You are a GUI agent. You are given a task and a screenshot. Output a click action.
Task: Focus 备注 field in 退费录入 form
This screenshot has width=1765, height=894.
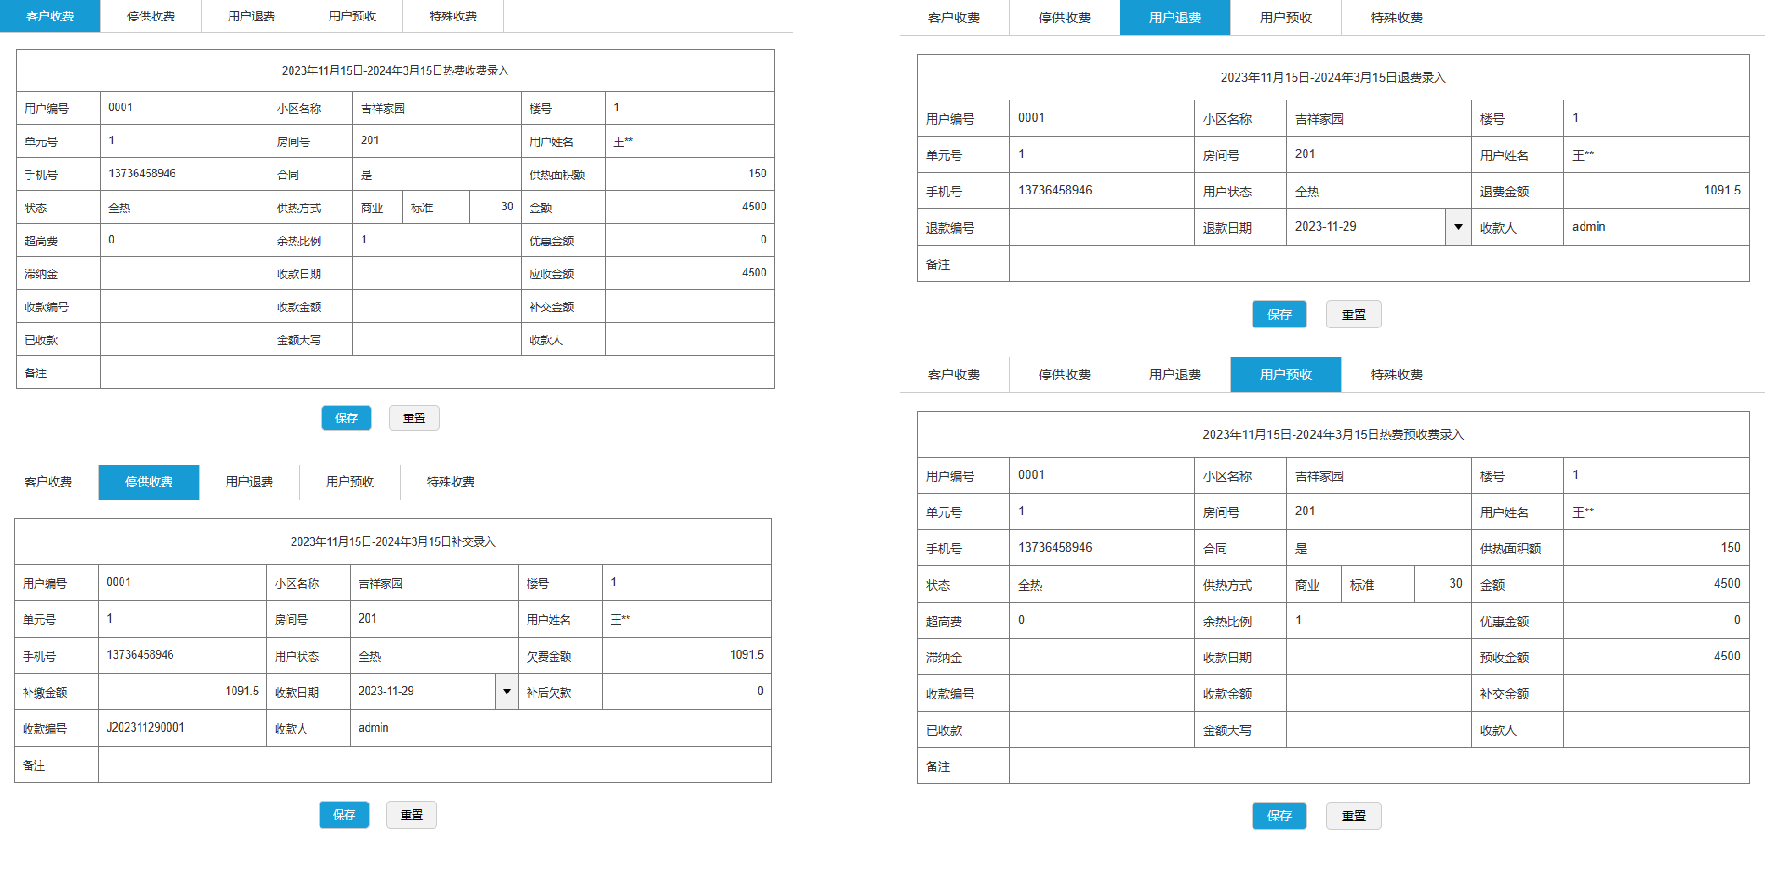pos(1379,264)
